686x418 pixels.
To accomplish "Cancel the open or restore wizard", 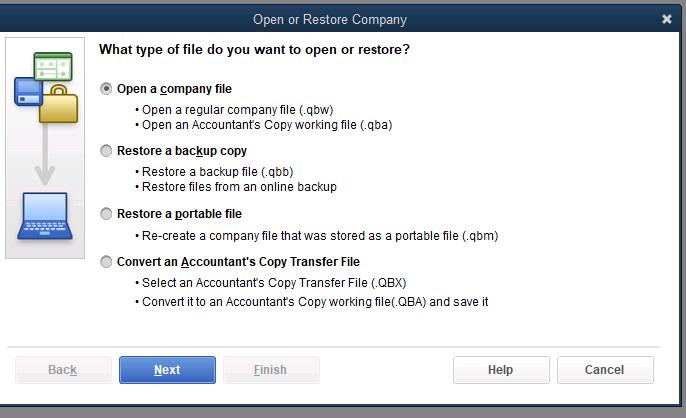I will tap(604, 370).
